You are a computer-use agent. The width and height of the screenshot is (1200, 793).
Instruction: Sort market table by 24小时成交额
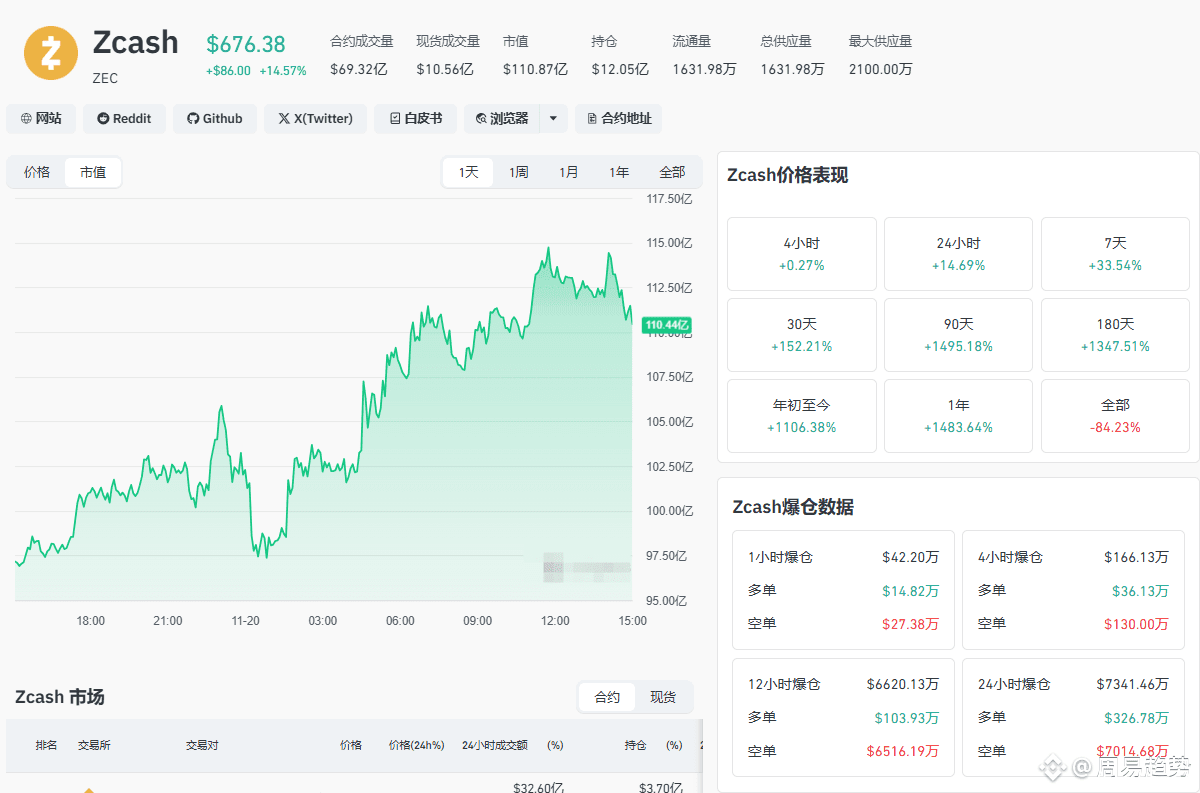coord(494,745)
